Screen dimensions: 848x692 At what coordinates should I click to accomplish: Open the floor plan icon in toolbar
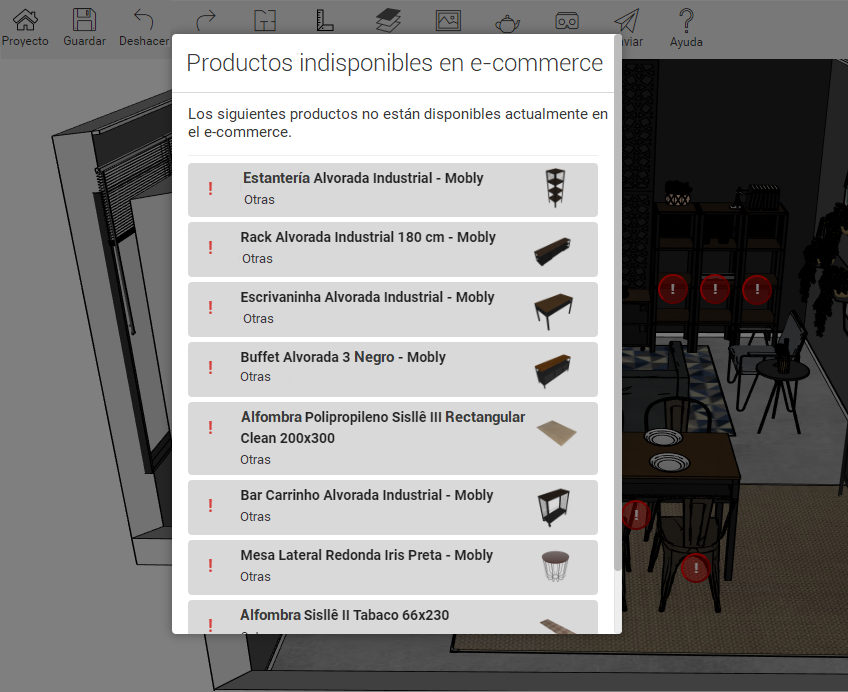(x=265, y=21)
